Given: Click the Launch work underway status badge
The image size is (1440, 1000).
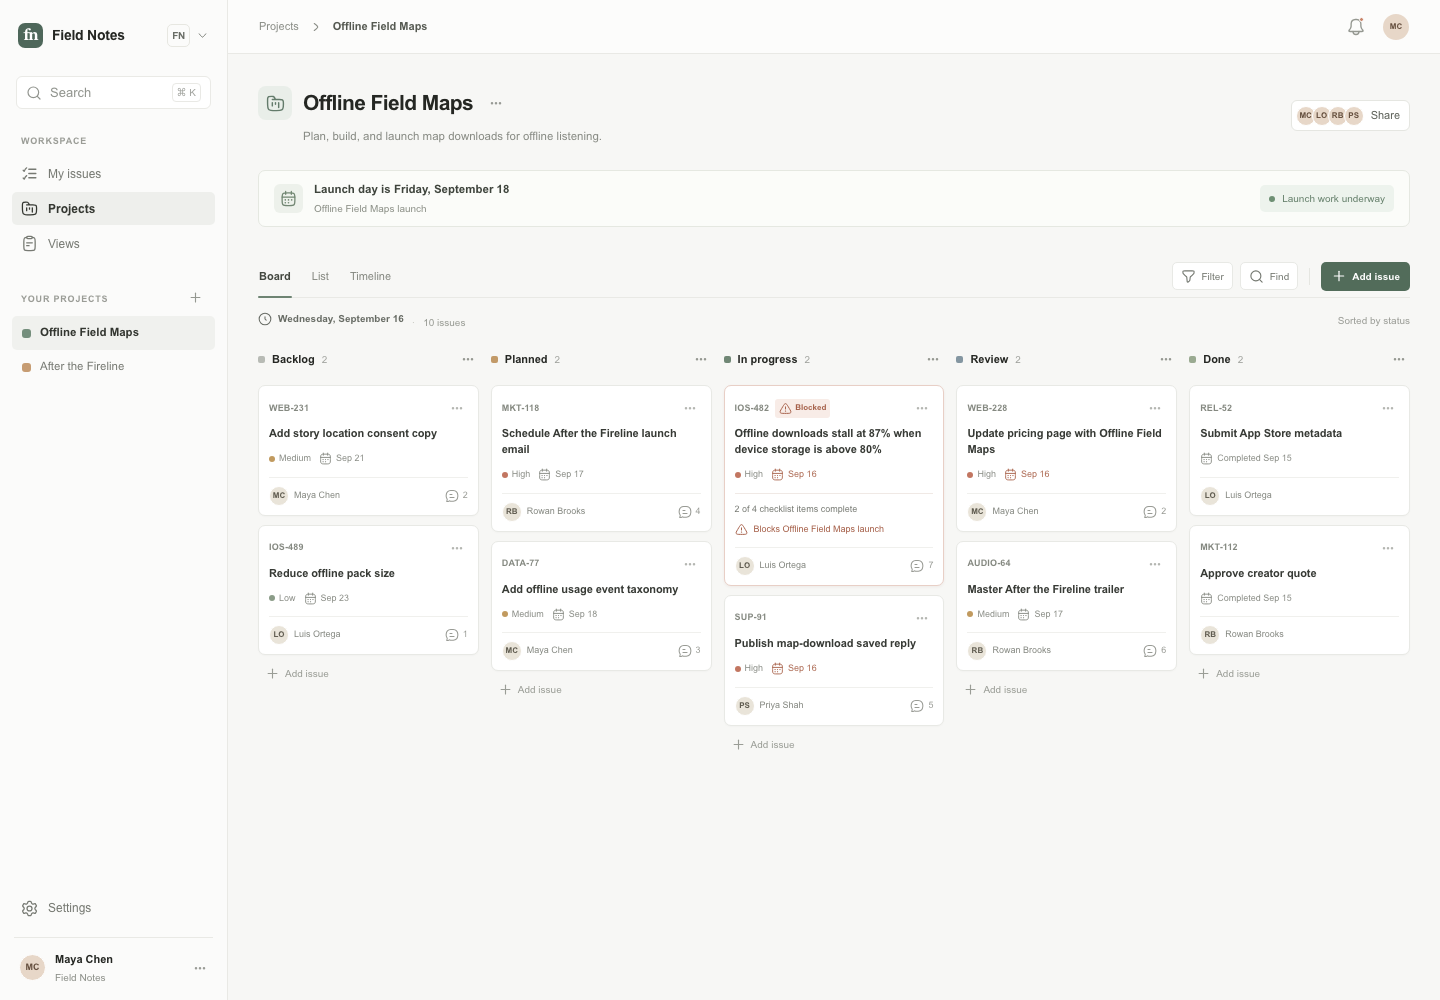Looking at the screenshot, I should pyautogui.click(x=1327, y=199).
